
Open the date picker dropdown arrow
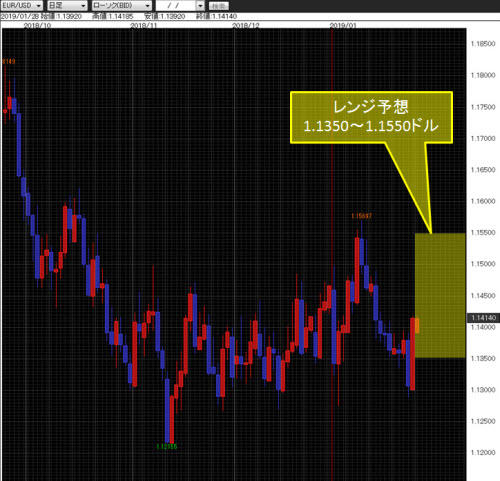pos(200,6)
